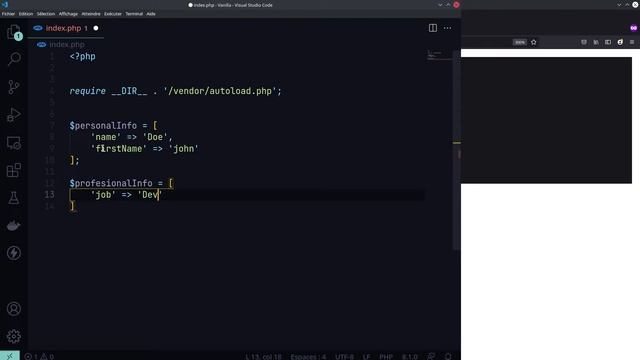The width and height of the screenshot is (640, 360).
Task: Open the Search view in activity bar
Action: click(14, 59)
